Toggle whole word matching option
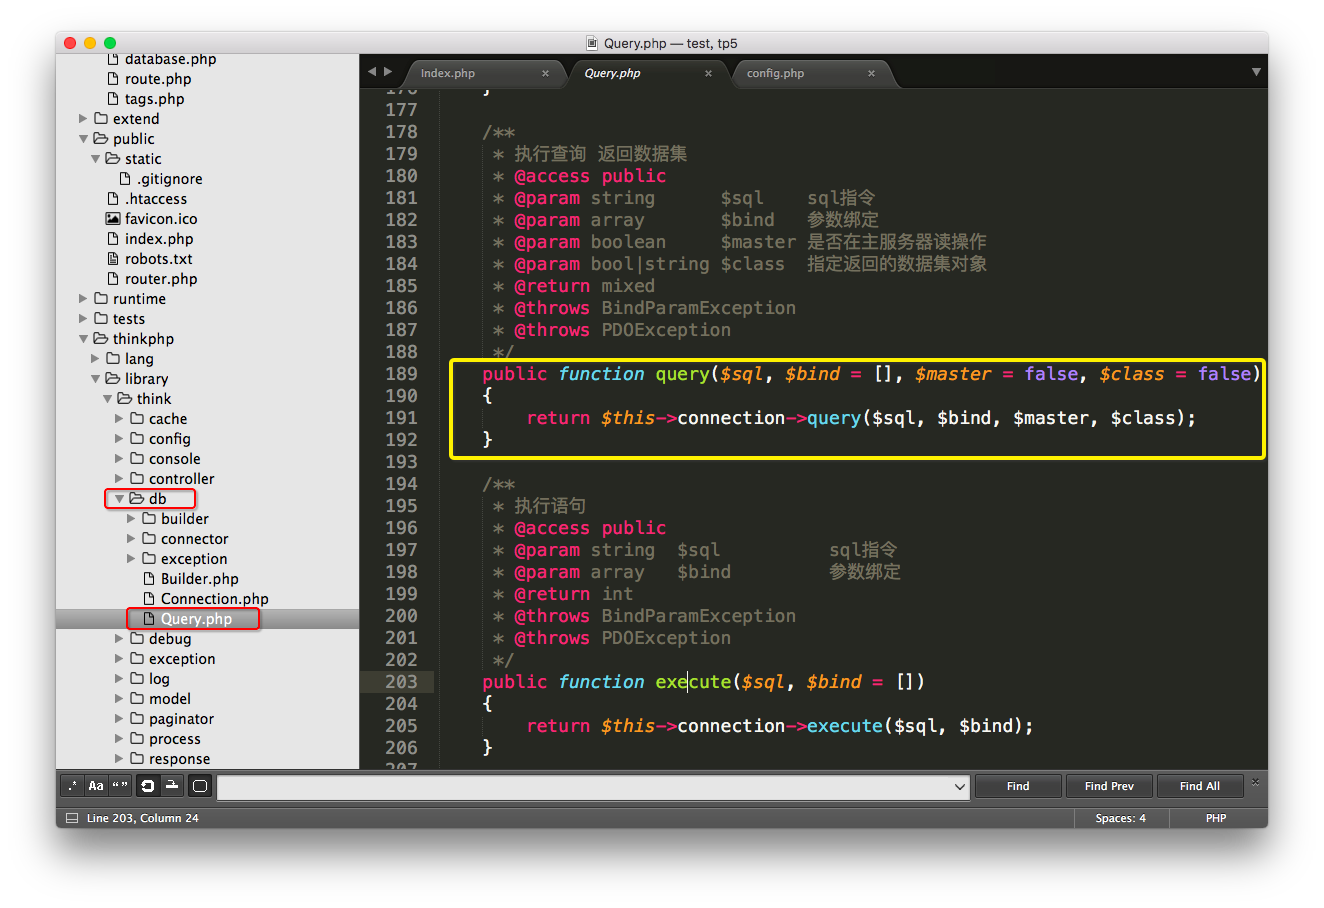The image size is (1324, 908). pos(120,786)
